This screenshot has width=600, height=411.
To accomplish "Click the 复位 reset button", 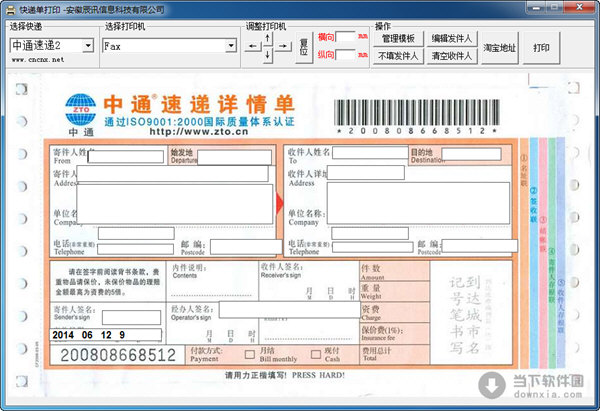I will pos(304,47).
